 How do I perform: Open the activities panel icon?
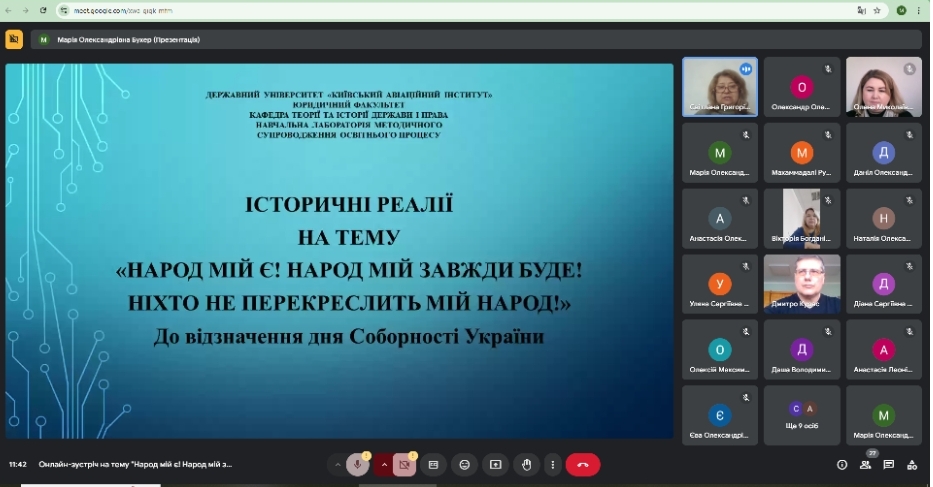tap(912, 465)
